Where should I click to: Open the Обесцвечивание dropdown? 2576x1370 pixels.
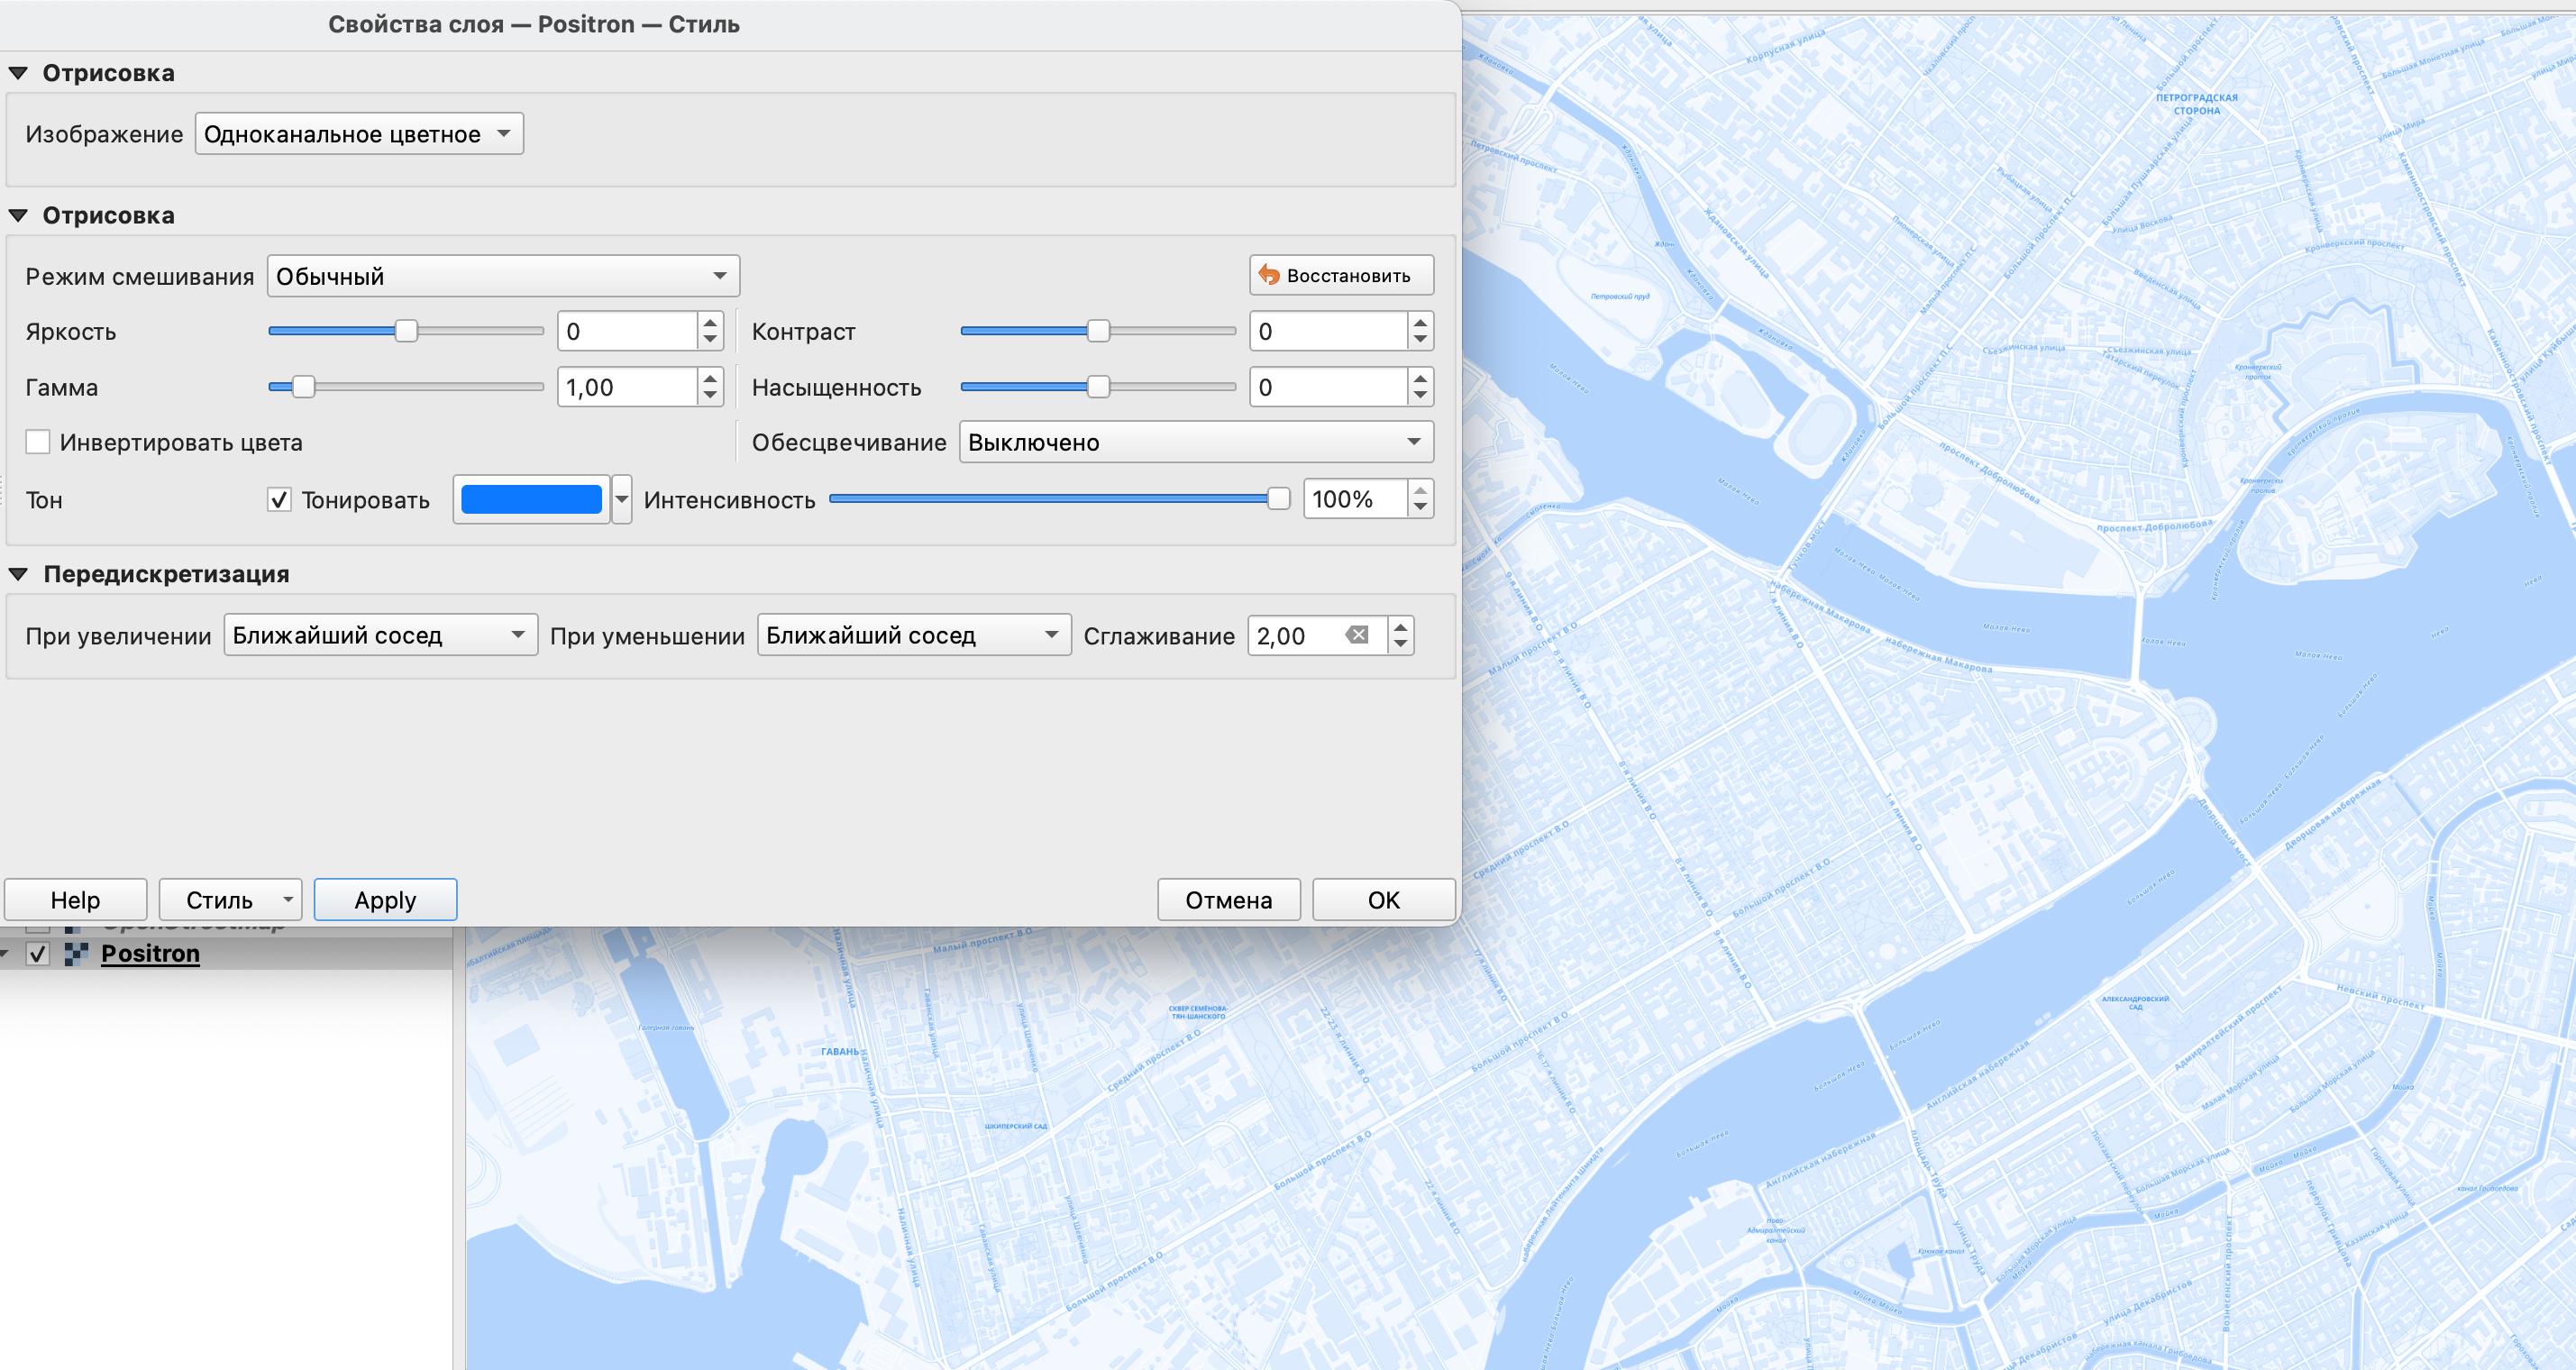(x=1195, y=442)
